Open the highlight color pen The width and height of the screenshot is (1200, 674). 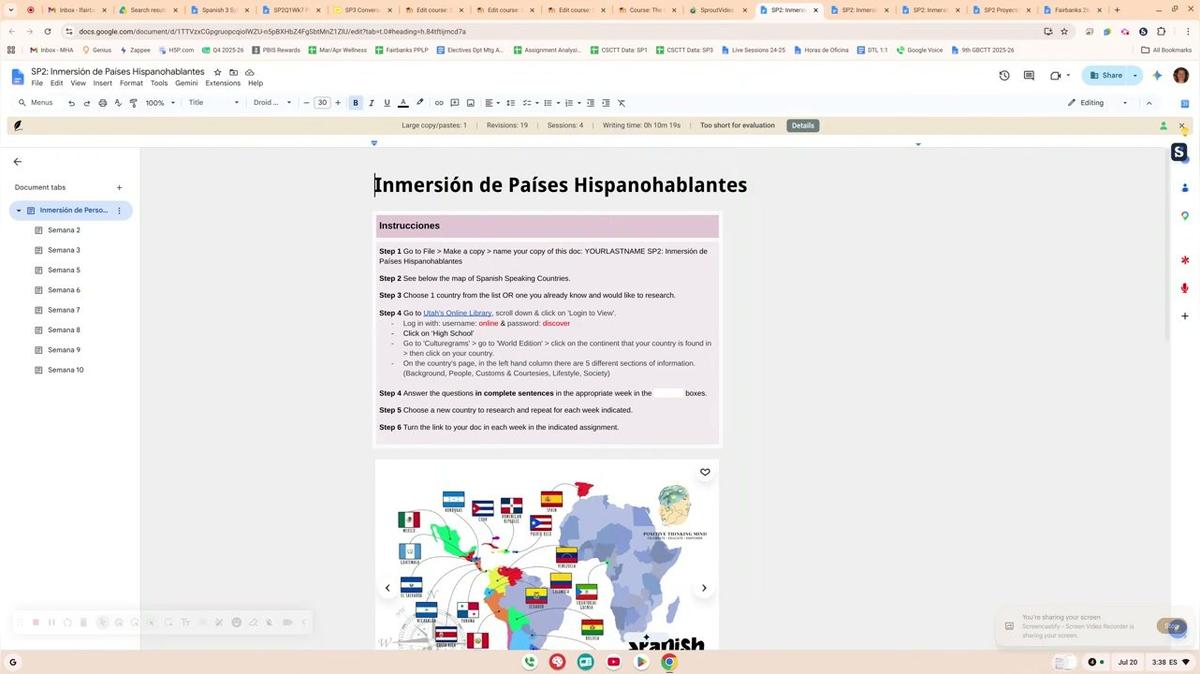[x=420, y=103]
